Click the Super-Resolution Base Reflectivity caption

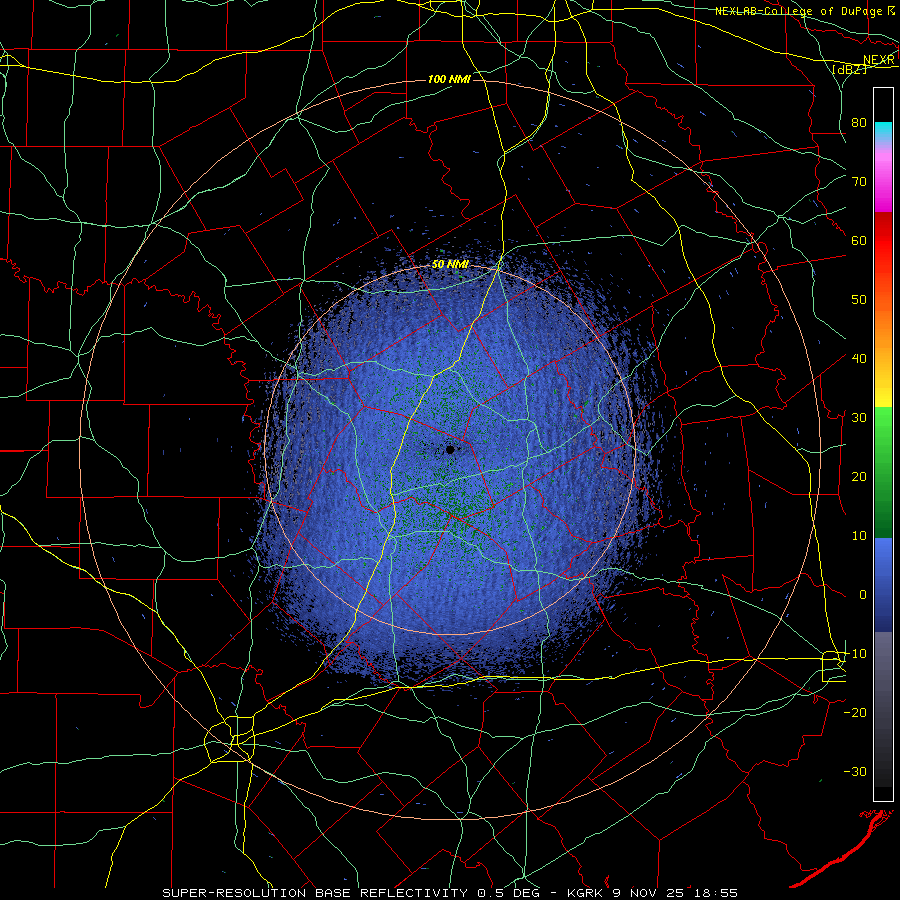pos(315,893)
